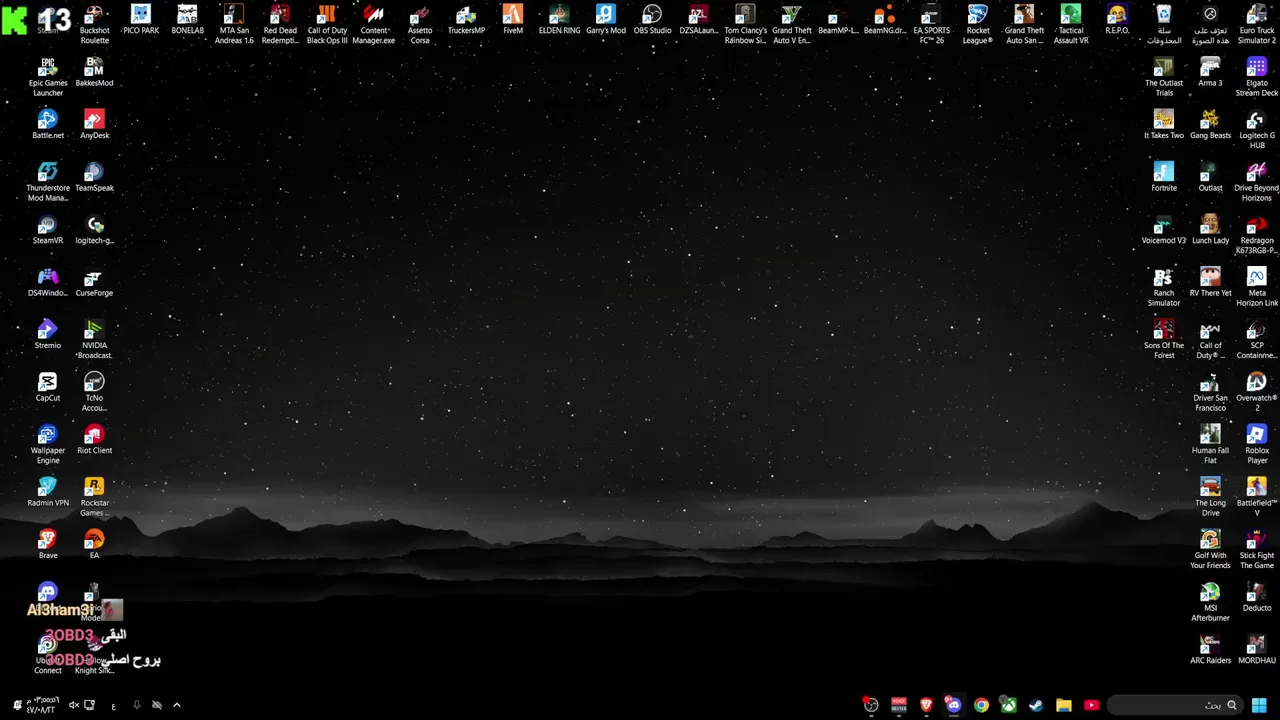Open Google Chrome from the taskbar
This screenshot has width=1280, height=720.
click(x=981, y=705)
